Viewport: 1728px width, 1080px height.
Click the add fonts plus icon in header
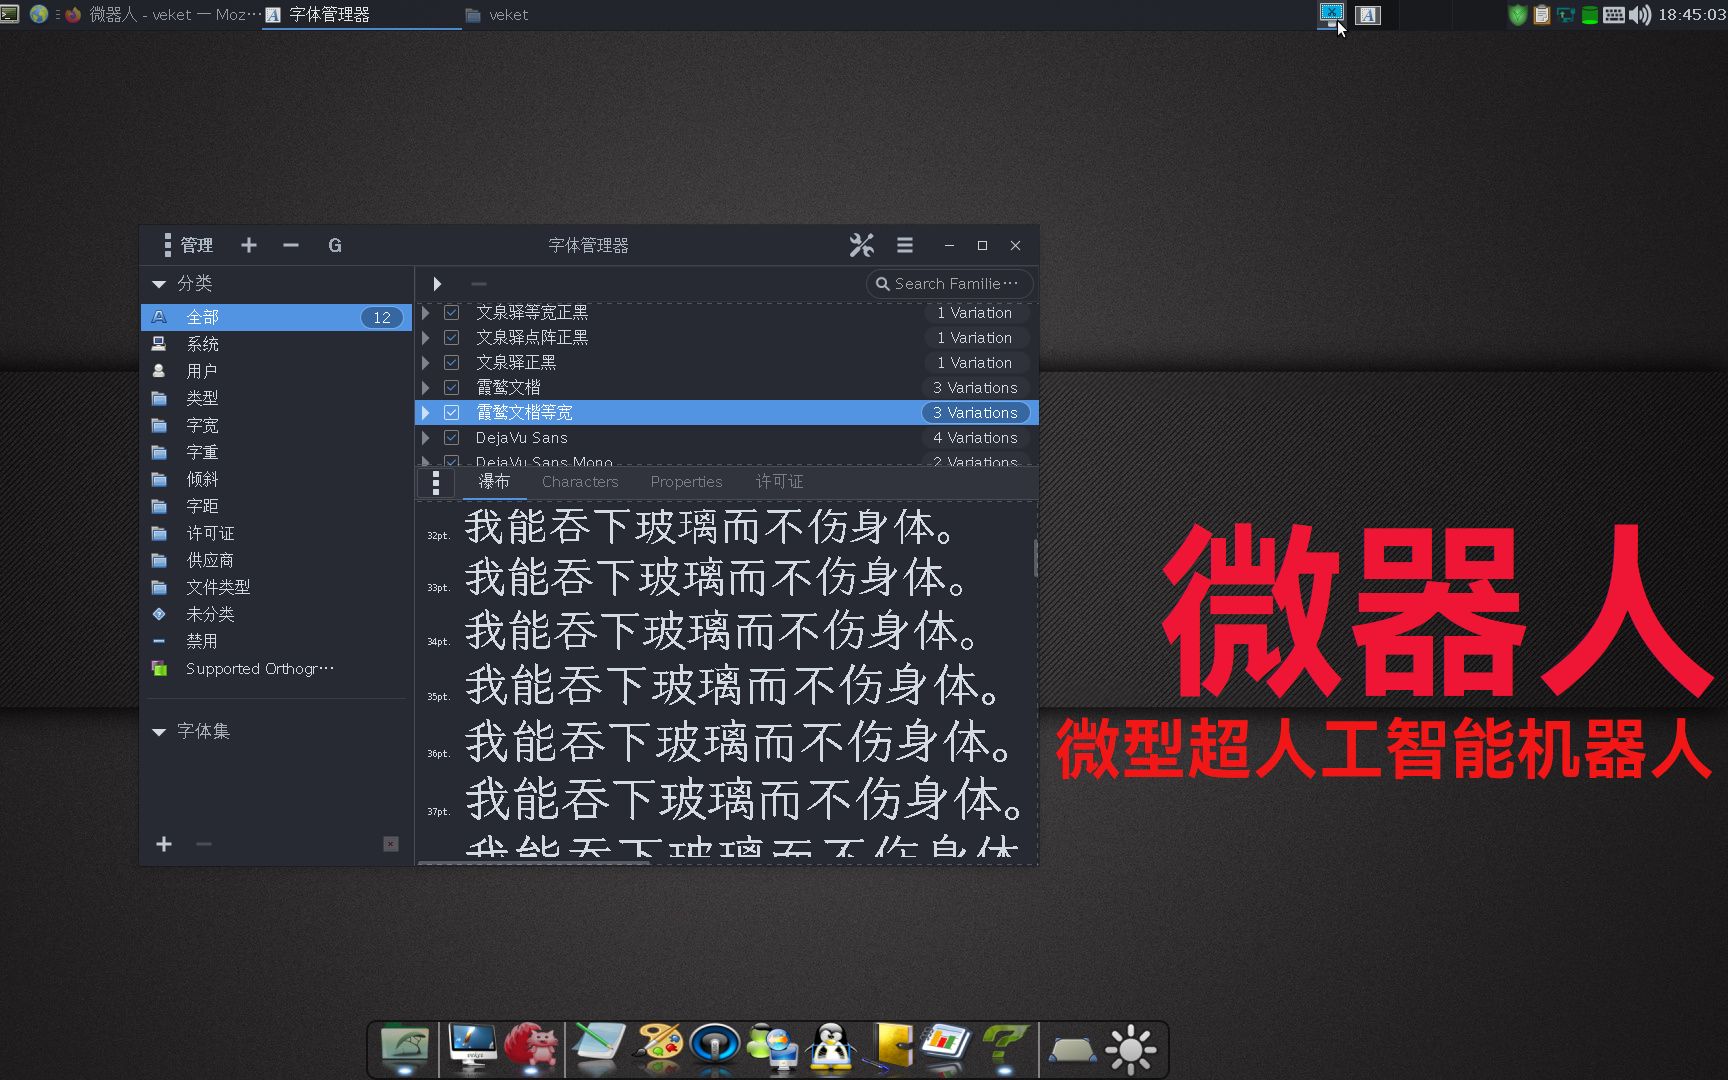tap(249, 245)
